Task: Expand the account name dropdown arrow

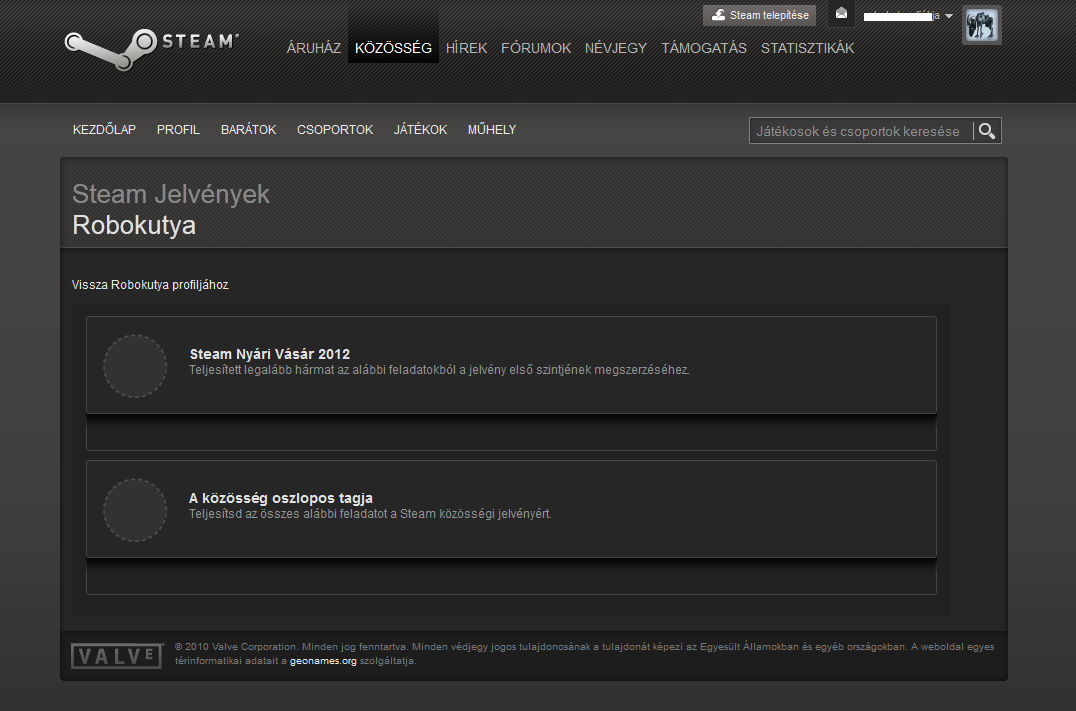Action: click(949, 16)
